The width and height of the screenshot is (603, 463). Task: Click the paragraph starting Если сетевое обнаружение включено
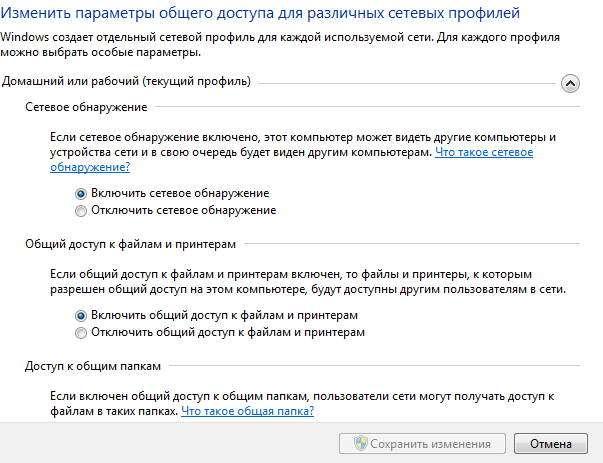click(303, 152)
